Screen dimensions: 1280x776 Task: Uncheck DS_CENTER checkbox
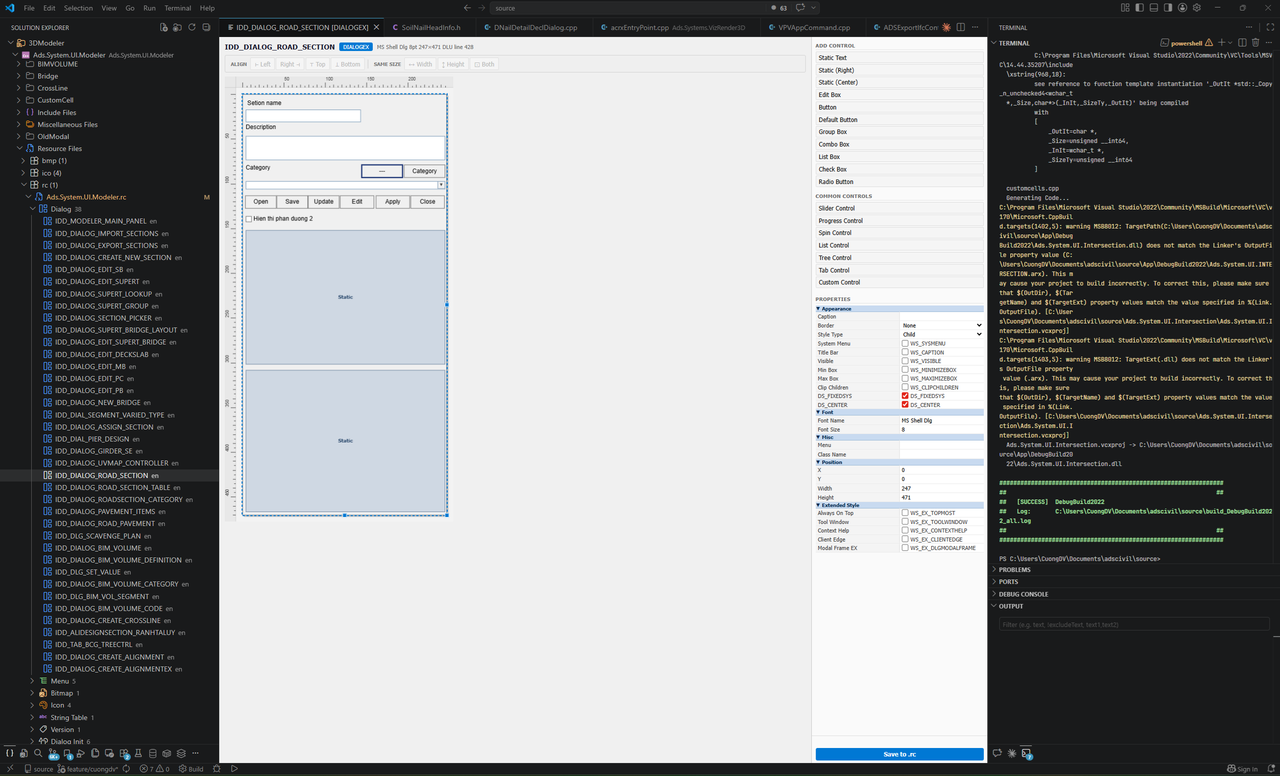pos(905,405)
